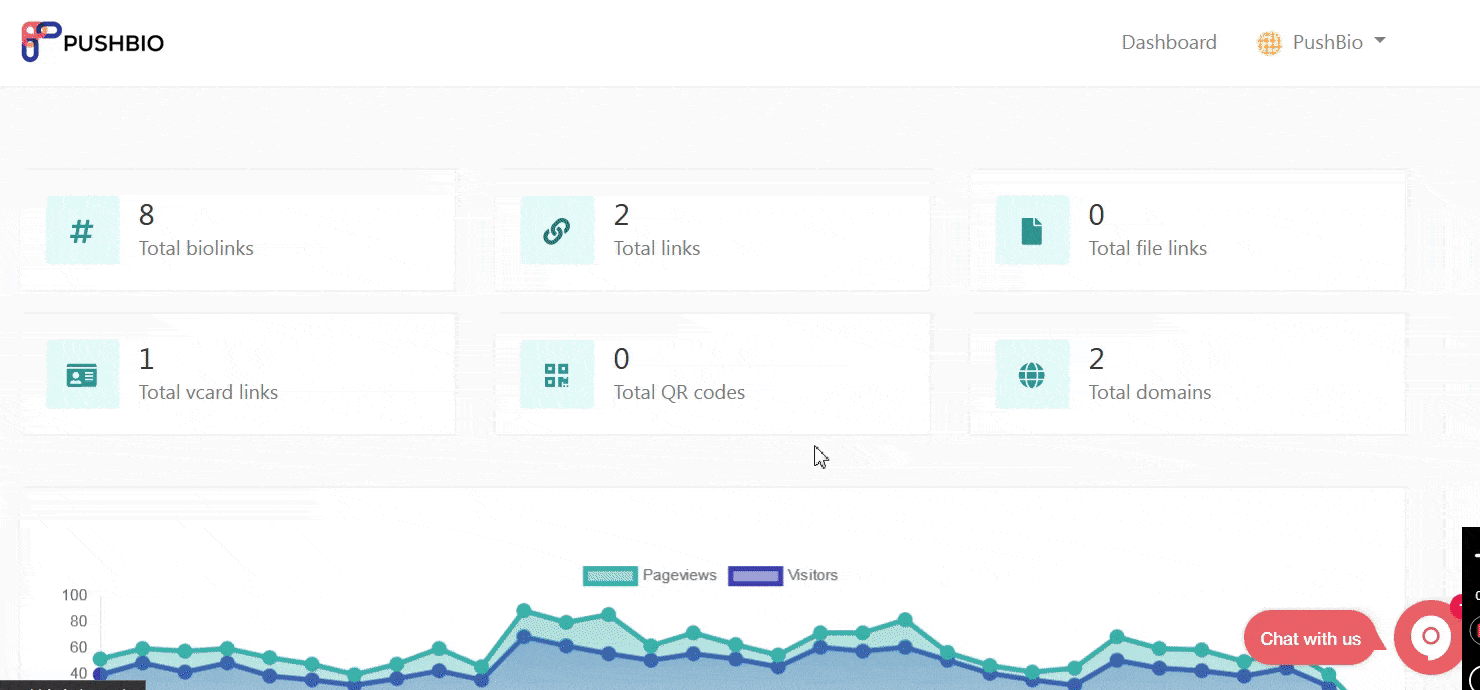Select the Total domains label
Image resolution: width=1480 pixels, height=690 pixels.
click(1150, 392)
